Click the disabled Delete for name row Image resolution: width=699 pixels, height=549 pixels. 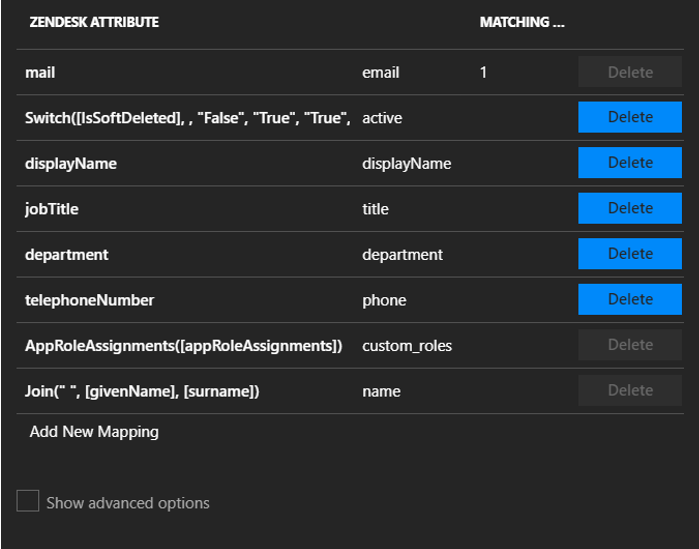click(630, 390)
